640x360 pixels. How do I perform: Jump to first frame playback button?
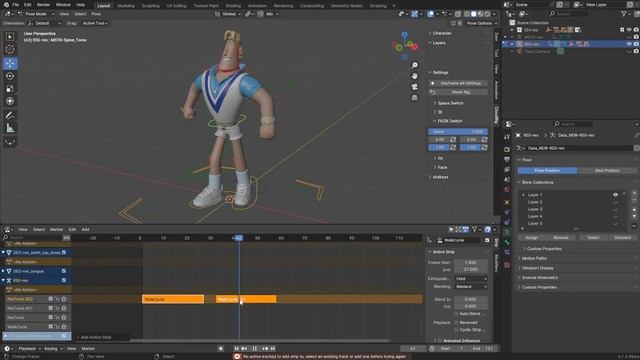236,349
